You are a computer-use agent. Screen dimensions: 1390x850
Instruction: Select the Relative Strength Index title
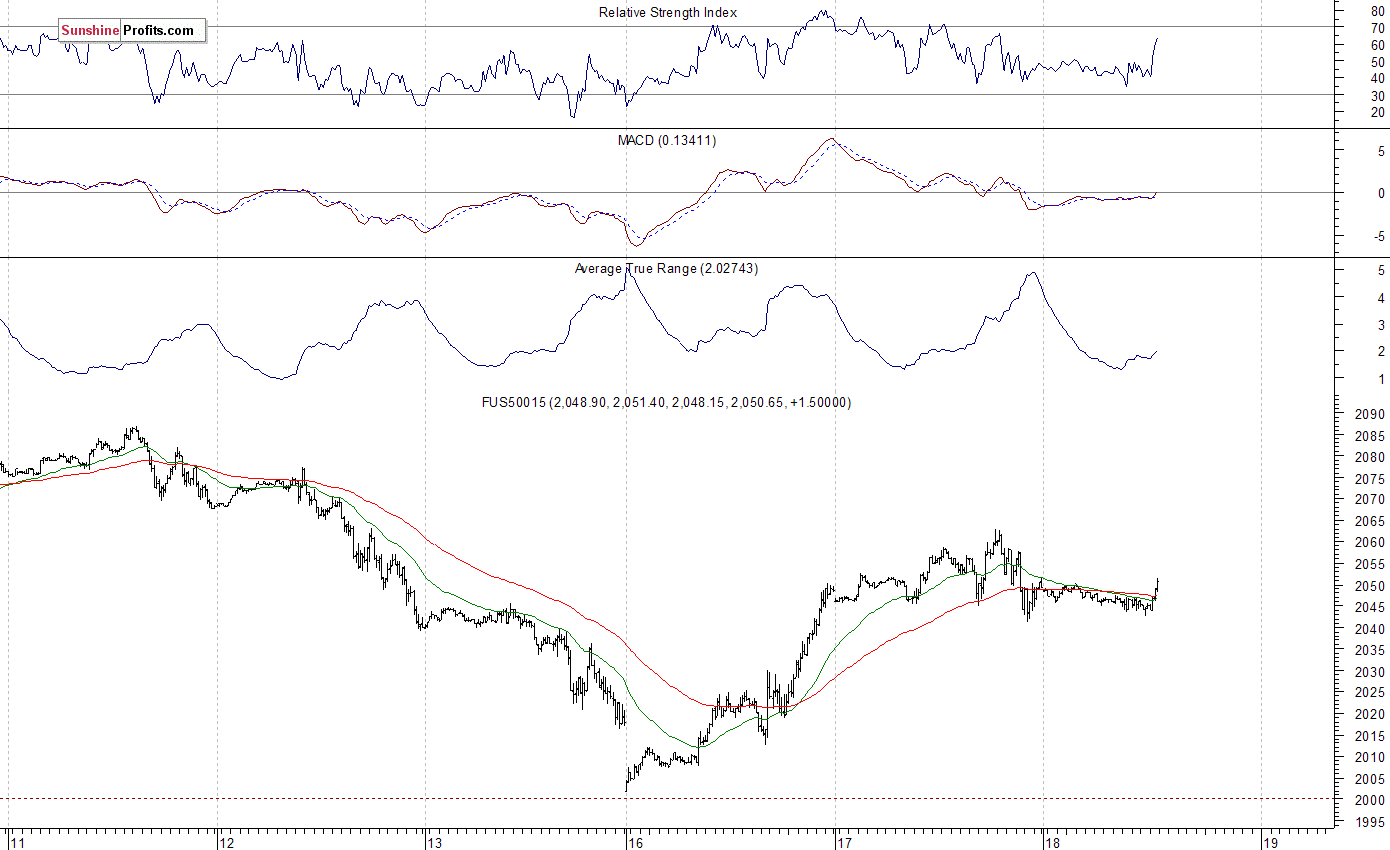point(668,13)
